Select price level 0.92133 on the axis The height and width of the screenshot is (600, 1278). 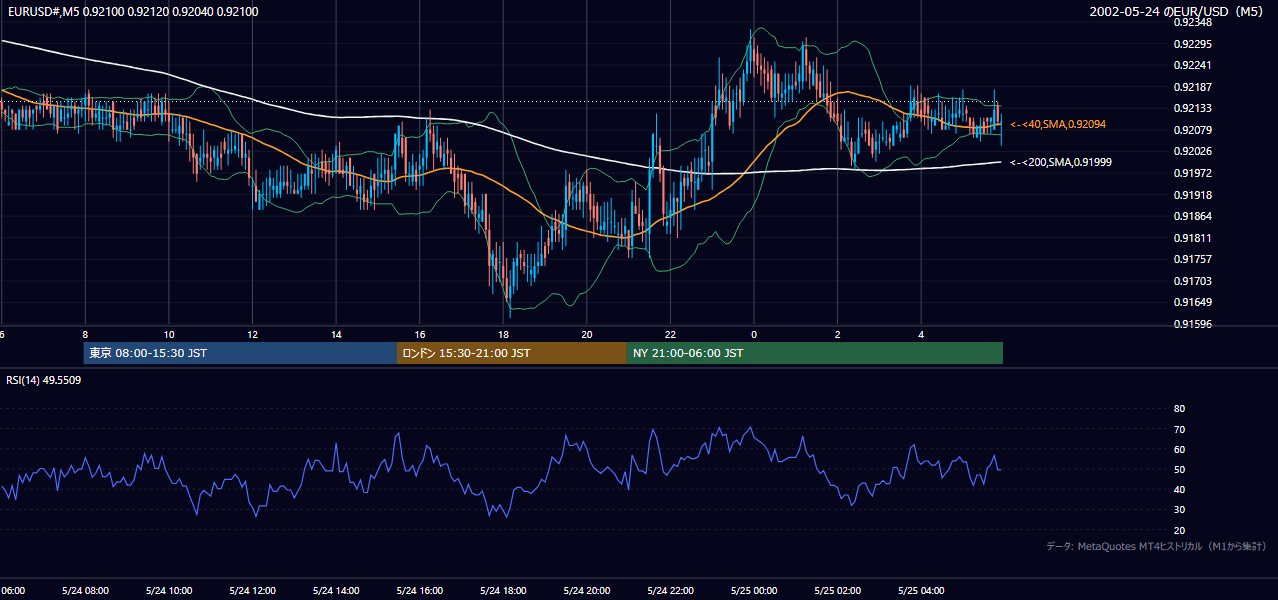(x=1194, y=108)
